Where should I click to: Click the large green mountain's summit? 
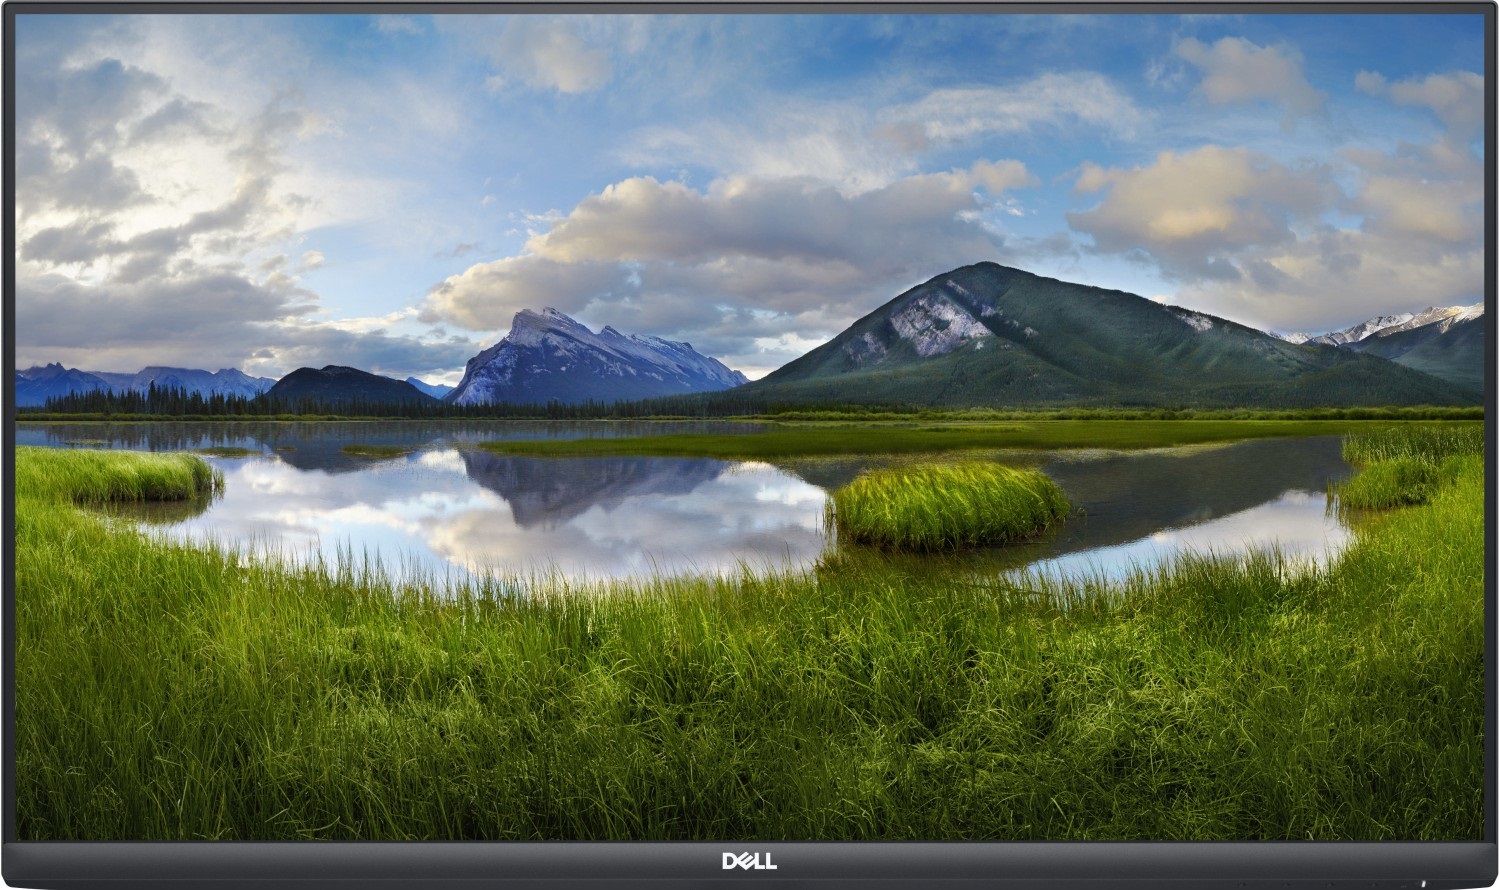click(x=985, y=270)
